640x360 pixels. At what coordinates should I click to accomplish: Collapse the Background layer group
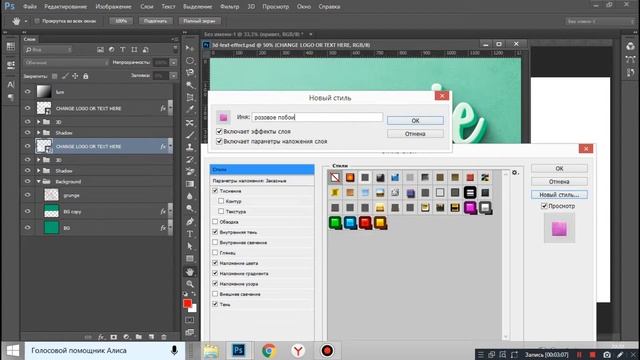39,182
